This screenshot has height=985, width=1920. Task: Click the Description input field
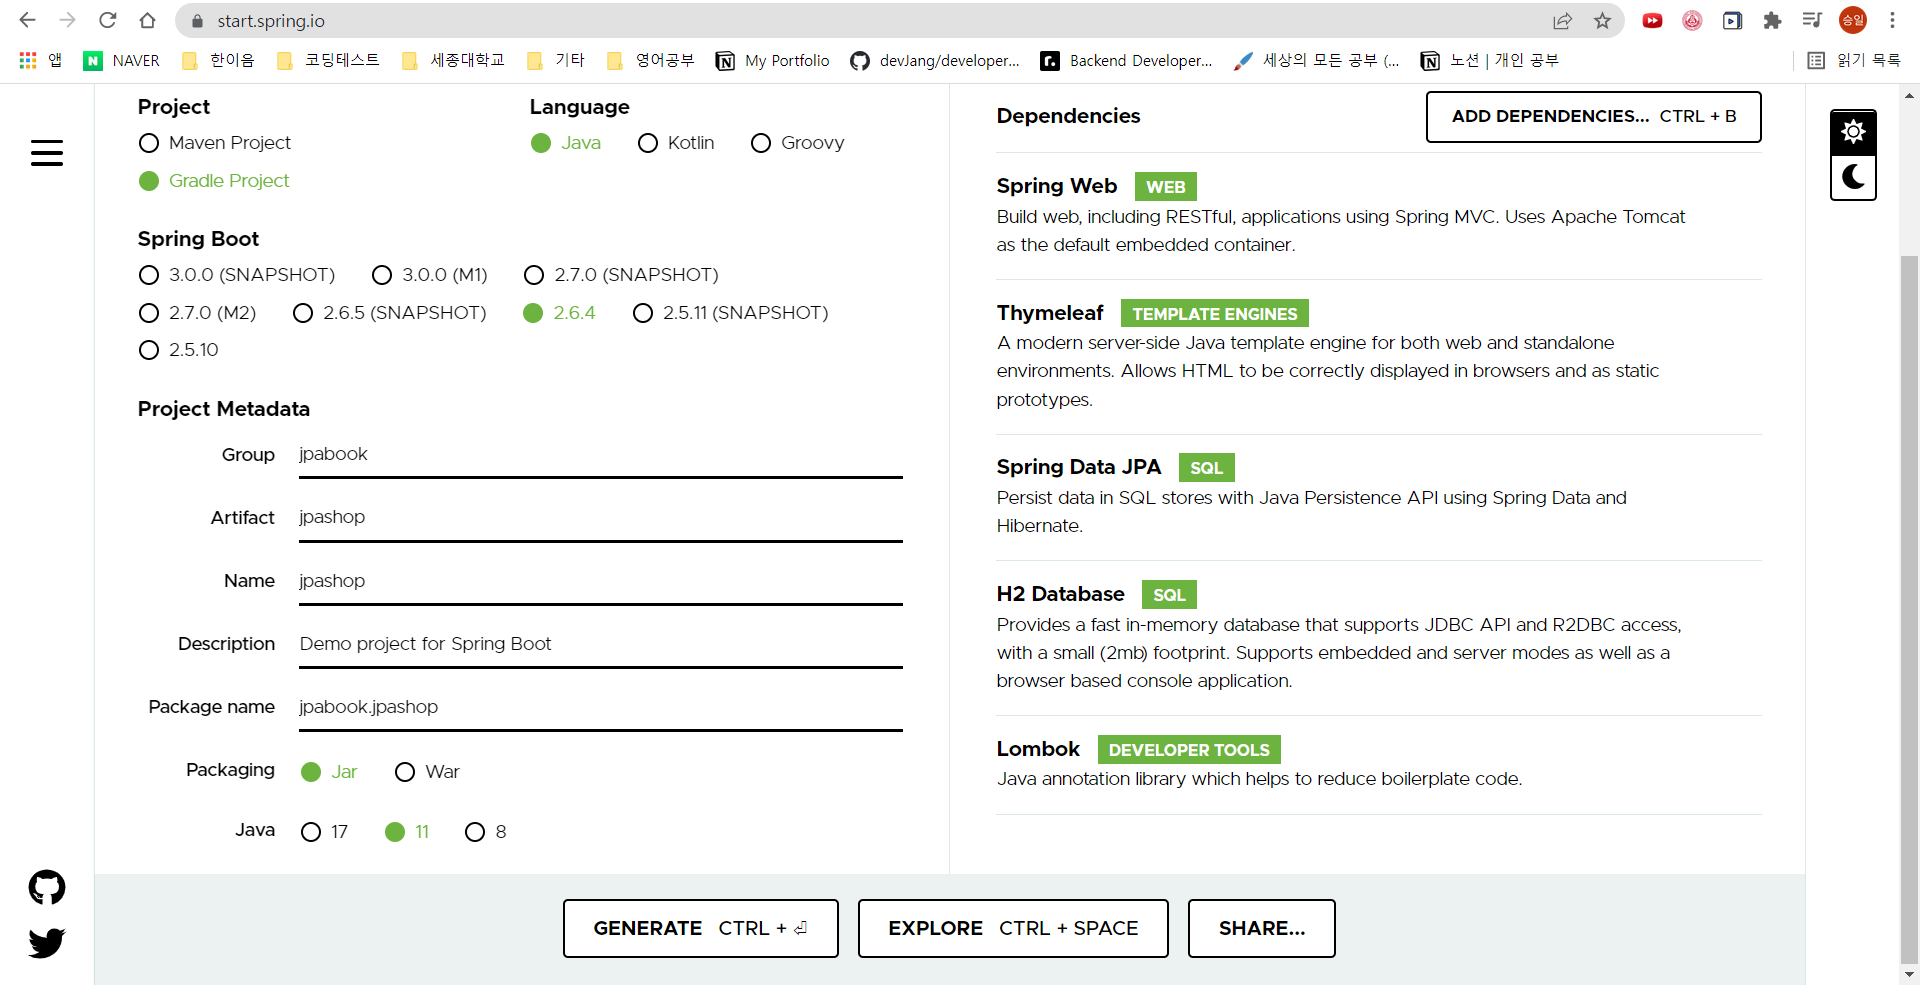click(600, 645)
